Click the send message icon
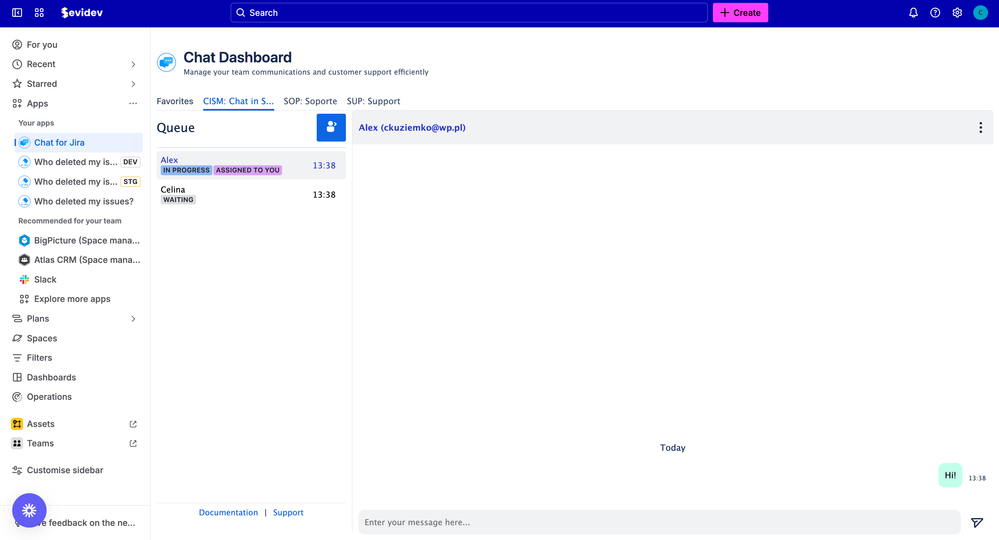This screenshot has height=540, width=999. [977, 522]
